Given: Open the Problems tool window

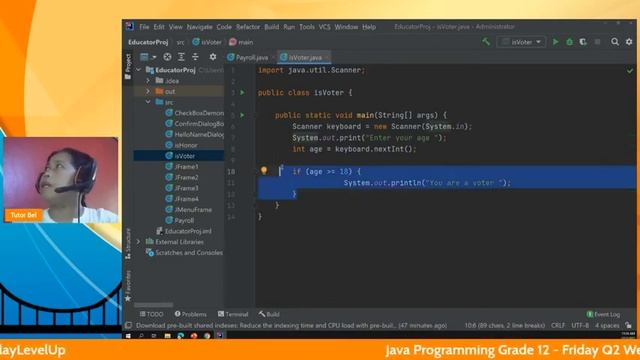Looking at the screenshot, I should click(190, 314).
